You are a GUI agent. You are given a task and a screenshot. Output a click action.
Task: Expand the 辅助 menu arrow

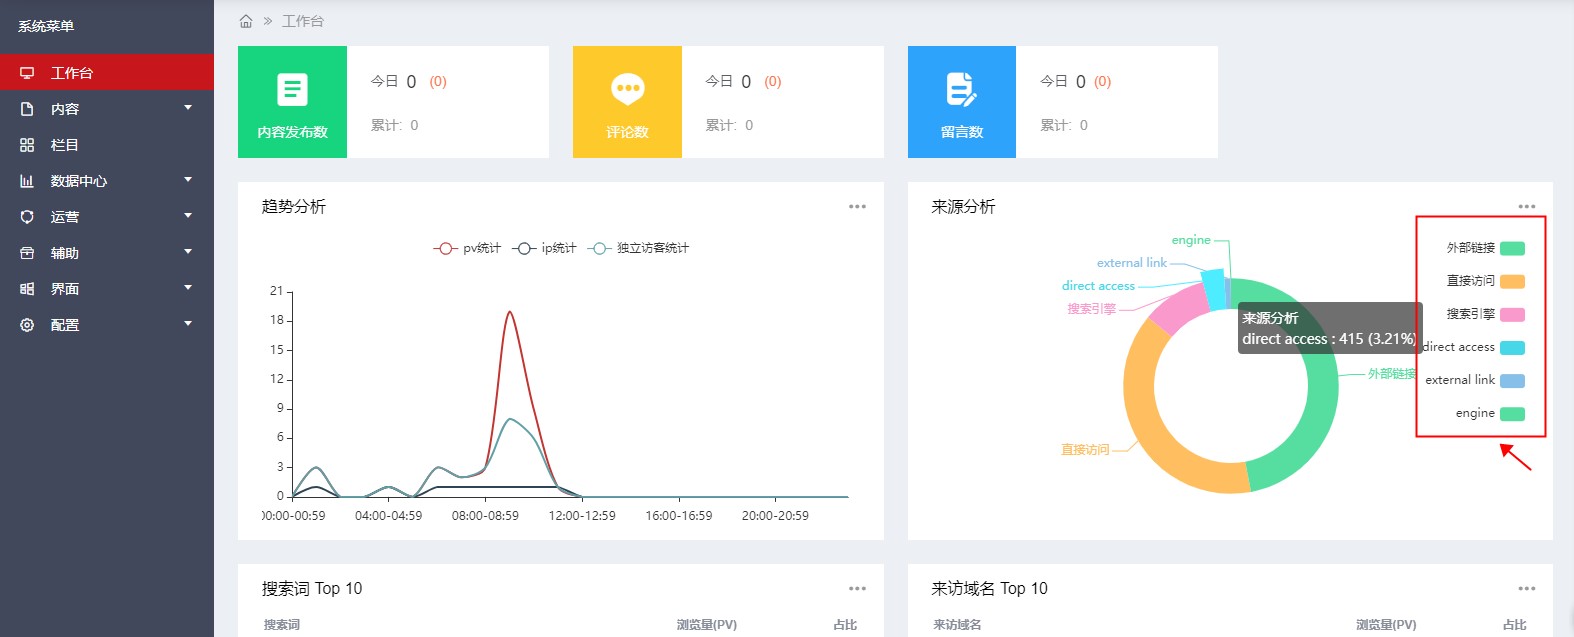pyautogui.click(x=188, y=252)
